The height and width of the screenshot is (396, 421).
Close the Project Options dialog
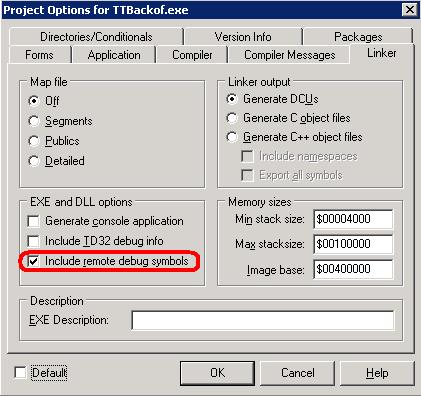(409, 10)
